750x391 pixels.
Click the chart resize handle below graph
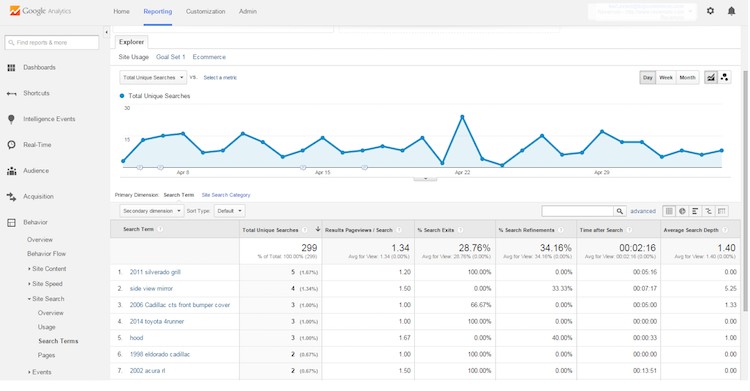(x=425, y=178)
